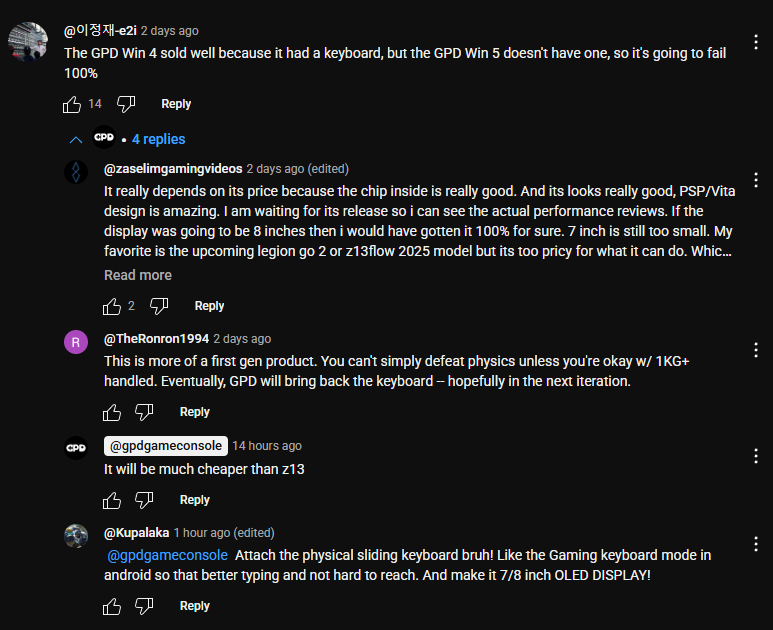
Task: Reply to @gpdgameconsole's comment
Action: 194,500
